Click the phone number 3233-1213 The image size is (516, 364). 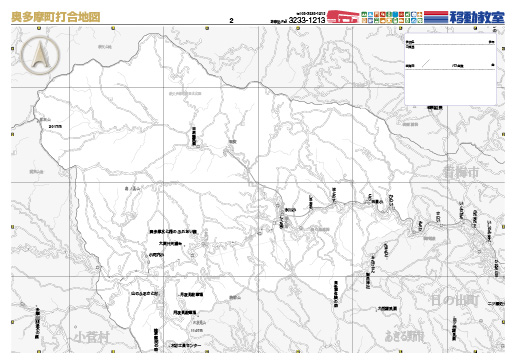tap(307, 20)
